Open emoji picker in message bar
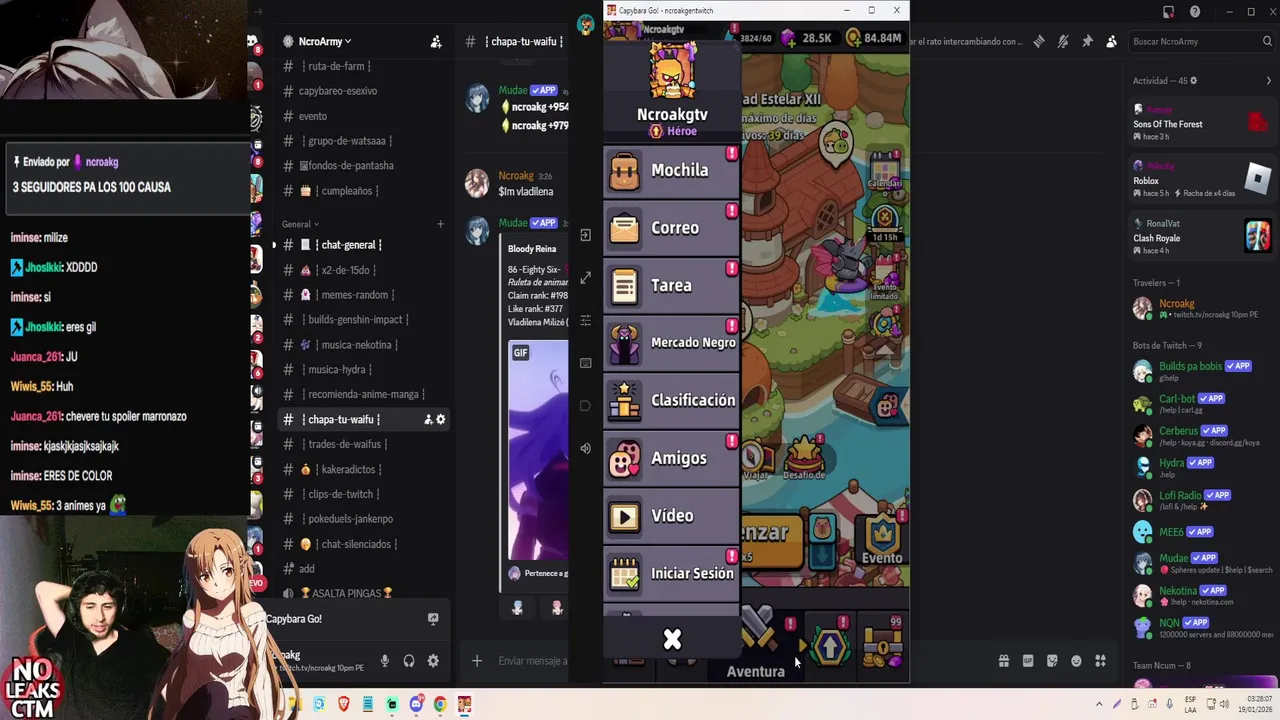This screenshot has height=720, width=1280. pos(1076,661)
